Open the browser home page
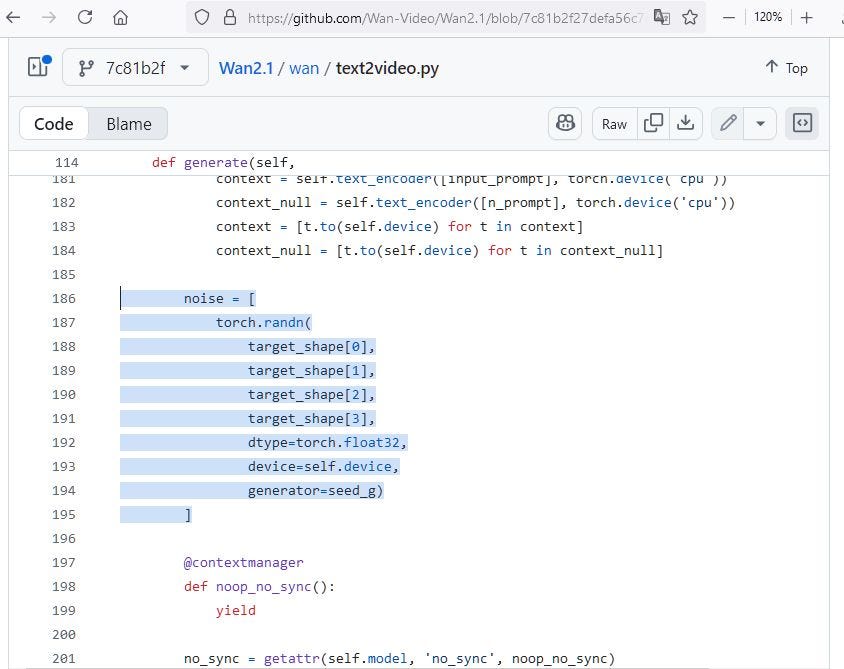 [x=121, y=18]
